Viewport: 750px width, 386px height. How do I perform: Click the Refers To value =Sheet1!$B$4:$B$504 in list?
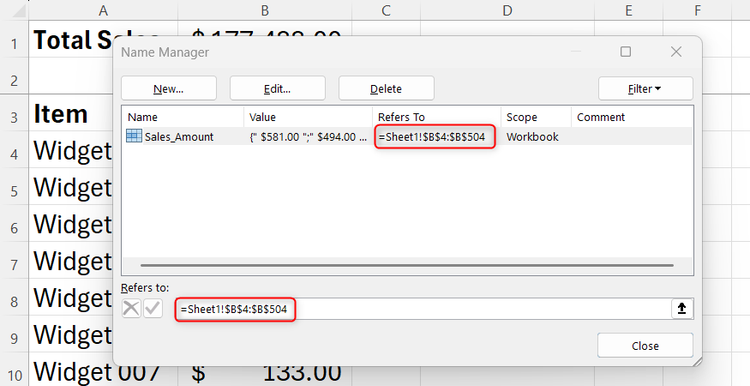pos(432,137)
